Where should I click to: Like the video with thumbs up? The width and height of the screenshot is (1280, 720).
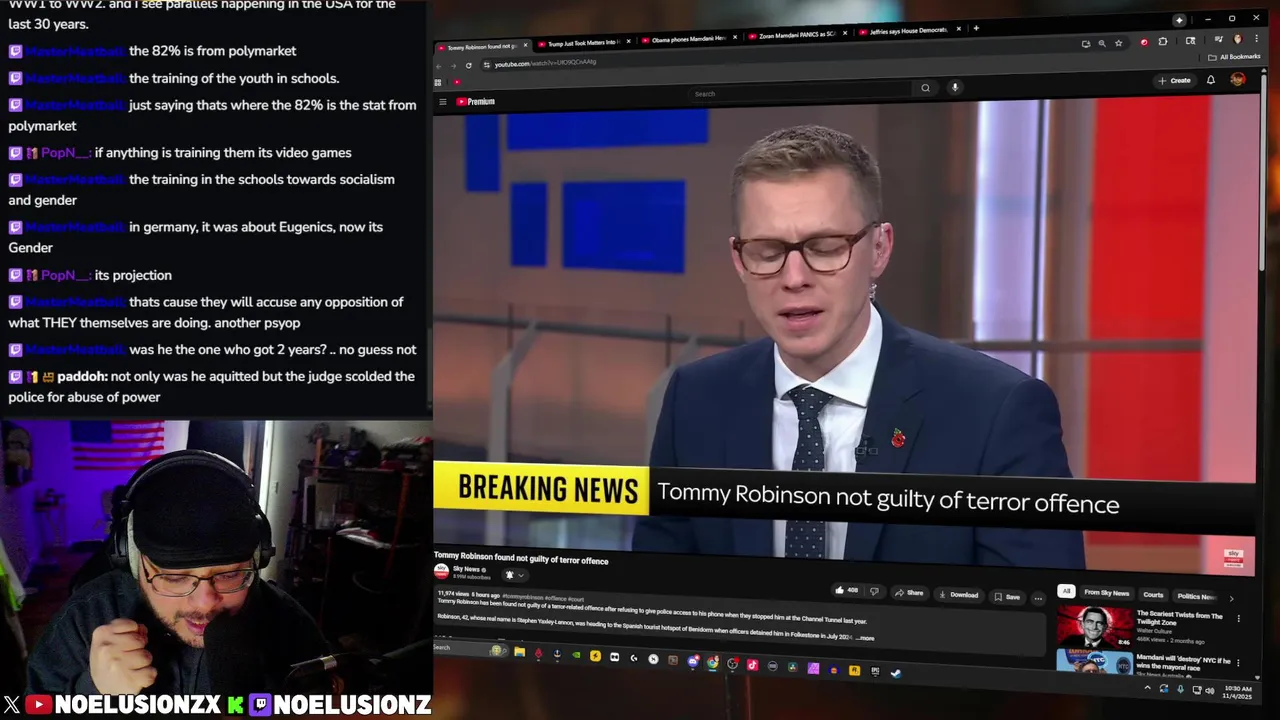pyautogui.click(x=846, y=591)
